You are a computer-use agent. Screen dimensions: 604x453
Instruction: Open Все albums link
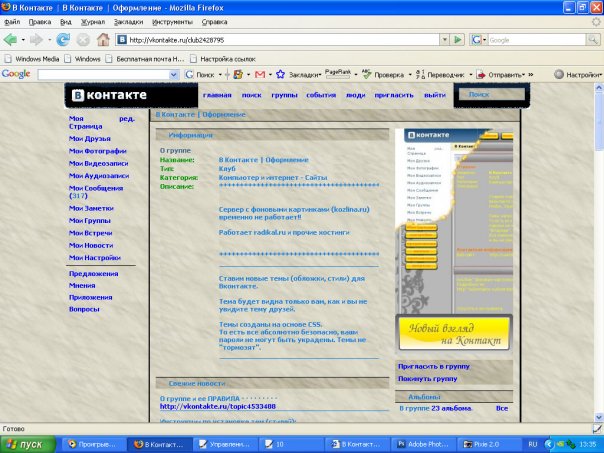[x=502, y=408]
